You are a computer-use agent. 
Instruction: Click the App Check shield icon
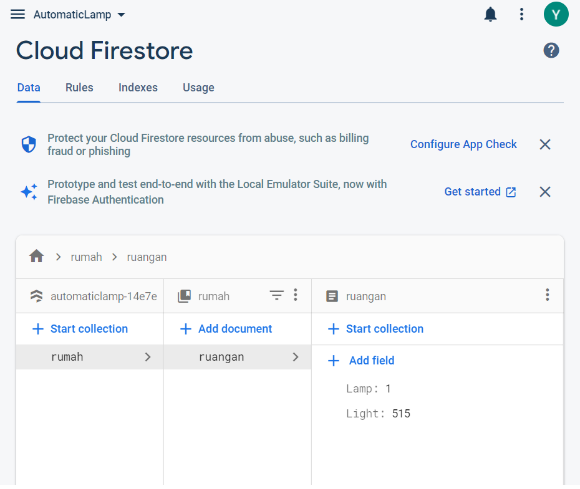[x=29, y=144]
